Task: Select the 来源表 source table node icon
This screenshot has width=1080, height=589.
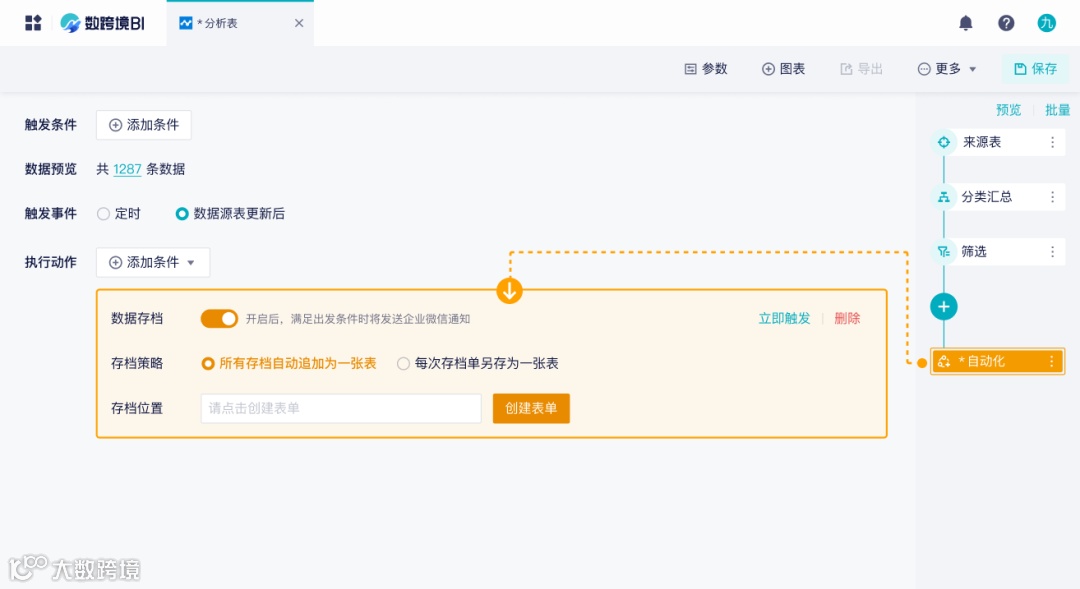Action: pos(943,141)
